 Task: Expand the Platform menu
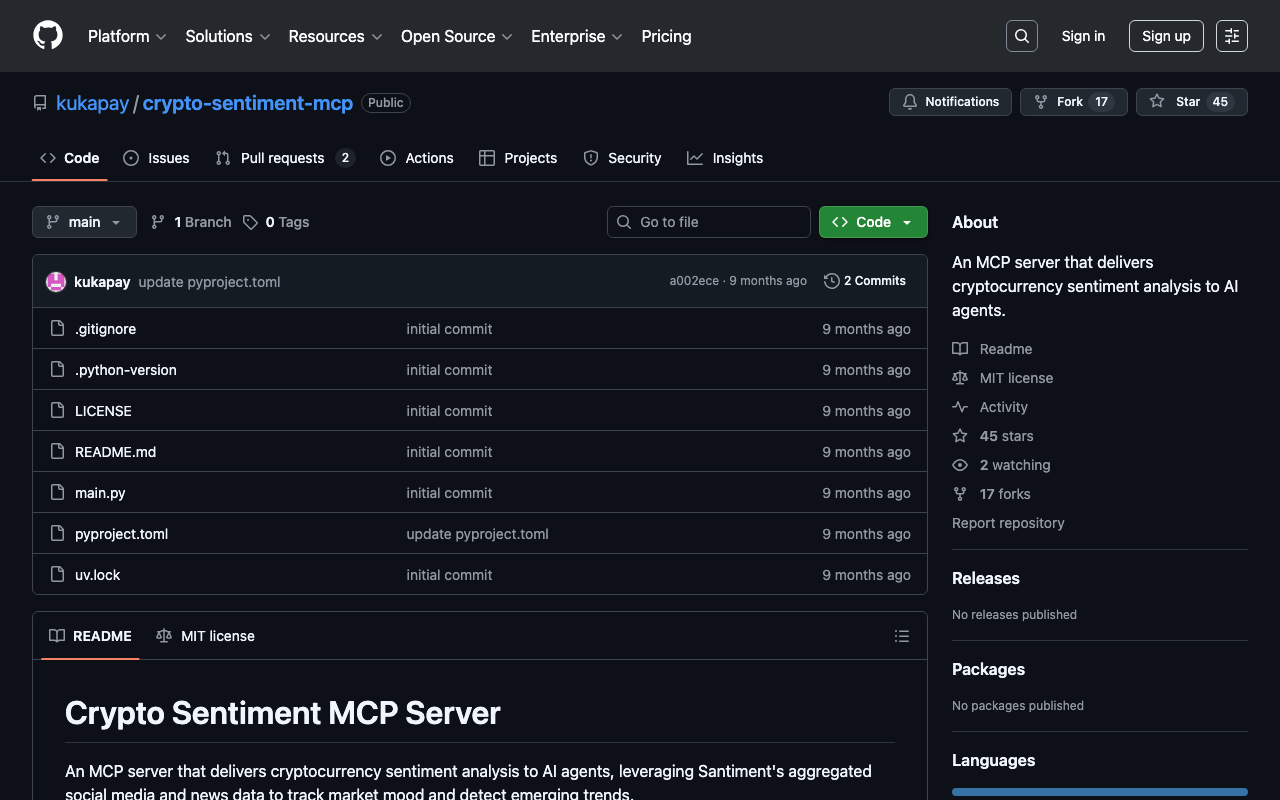(x=127, y=36)
